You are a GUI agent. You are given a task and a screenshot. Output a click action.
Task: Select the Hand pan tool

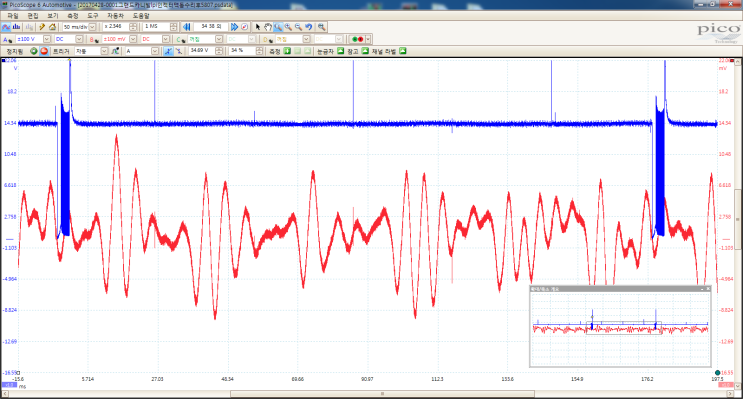pyautogui.click(x=268, y=27)
